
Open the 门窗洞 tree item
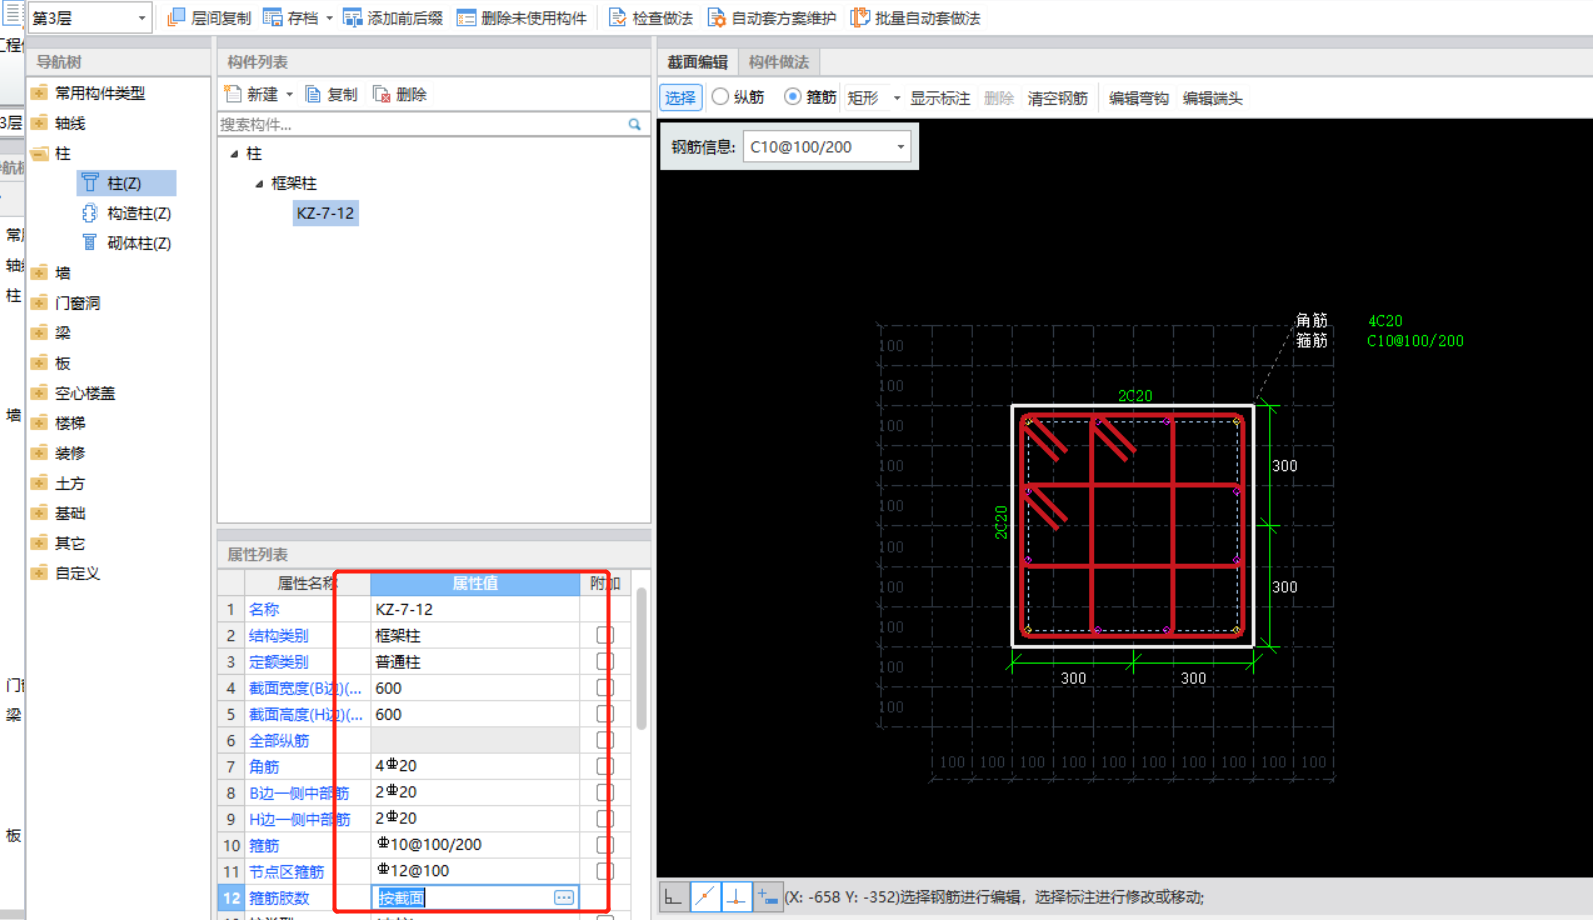pos(77,303)
